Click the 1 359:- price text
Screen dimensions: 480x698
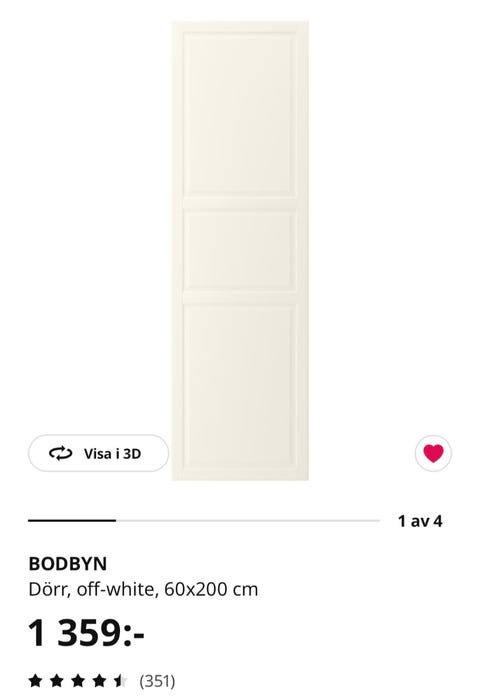click(x=86, y=633)
